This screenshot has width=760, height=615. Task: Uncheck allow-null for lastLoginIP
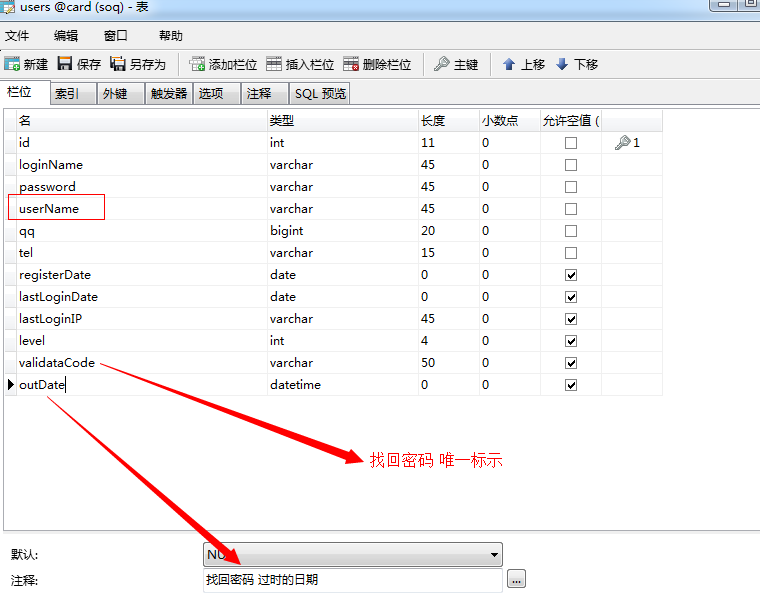571,319
